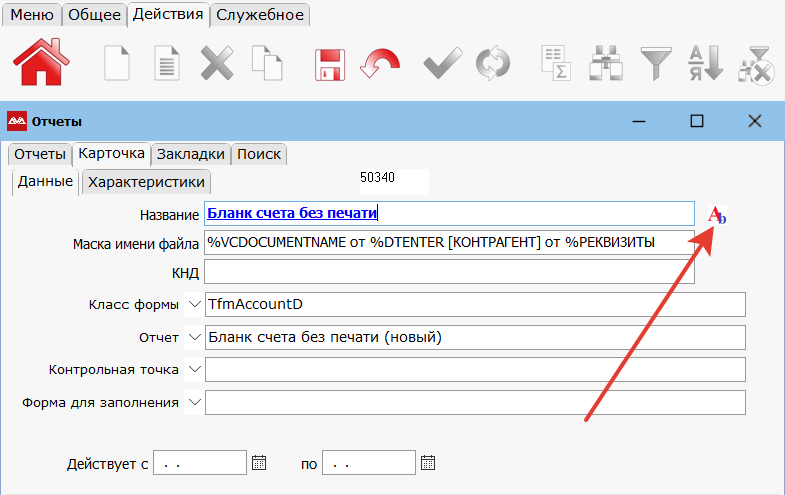Viewport: 785px width, 495px height.
Task: Expand the Контрольная точка dropdown
Action: 194,369
